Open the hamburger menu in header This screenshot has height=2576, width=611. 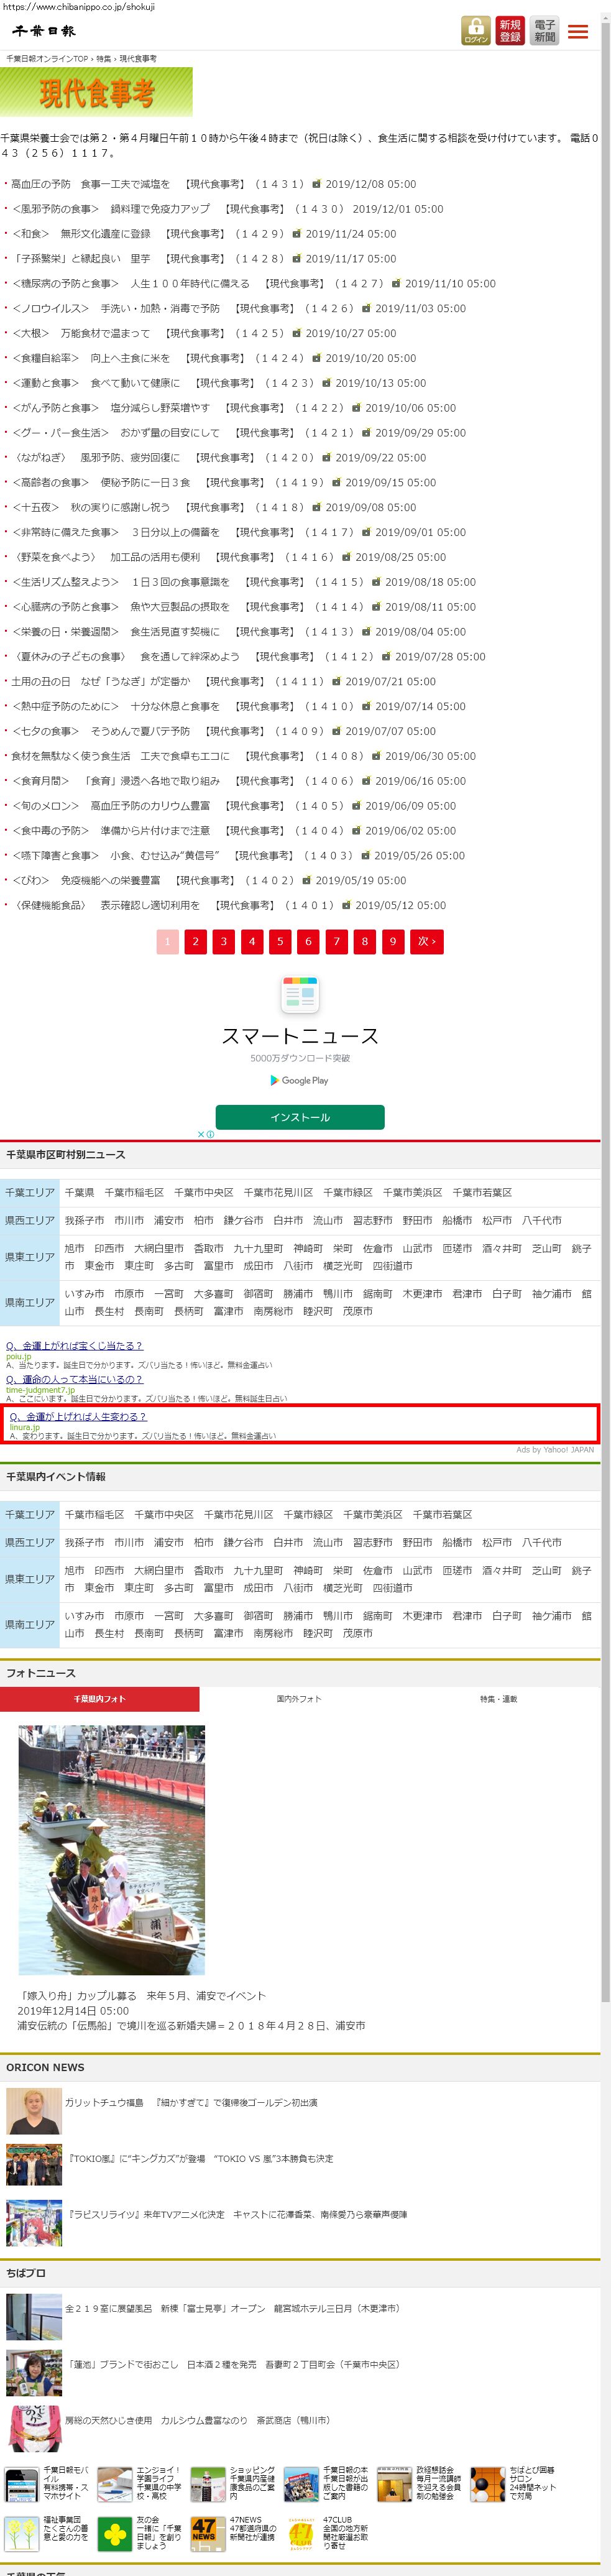[x=578, y=32]
